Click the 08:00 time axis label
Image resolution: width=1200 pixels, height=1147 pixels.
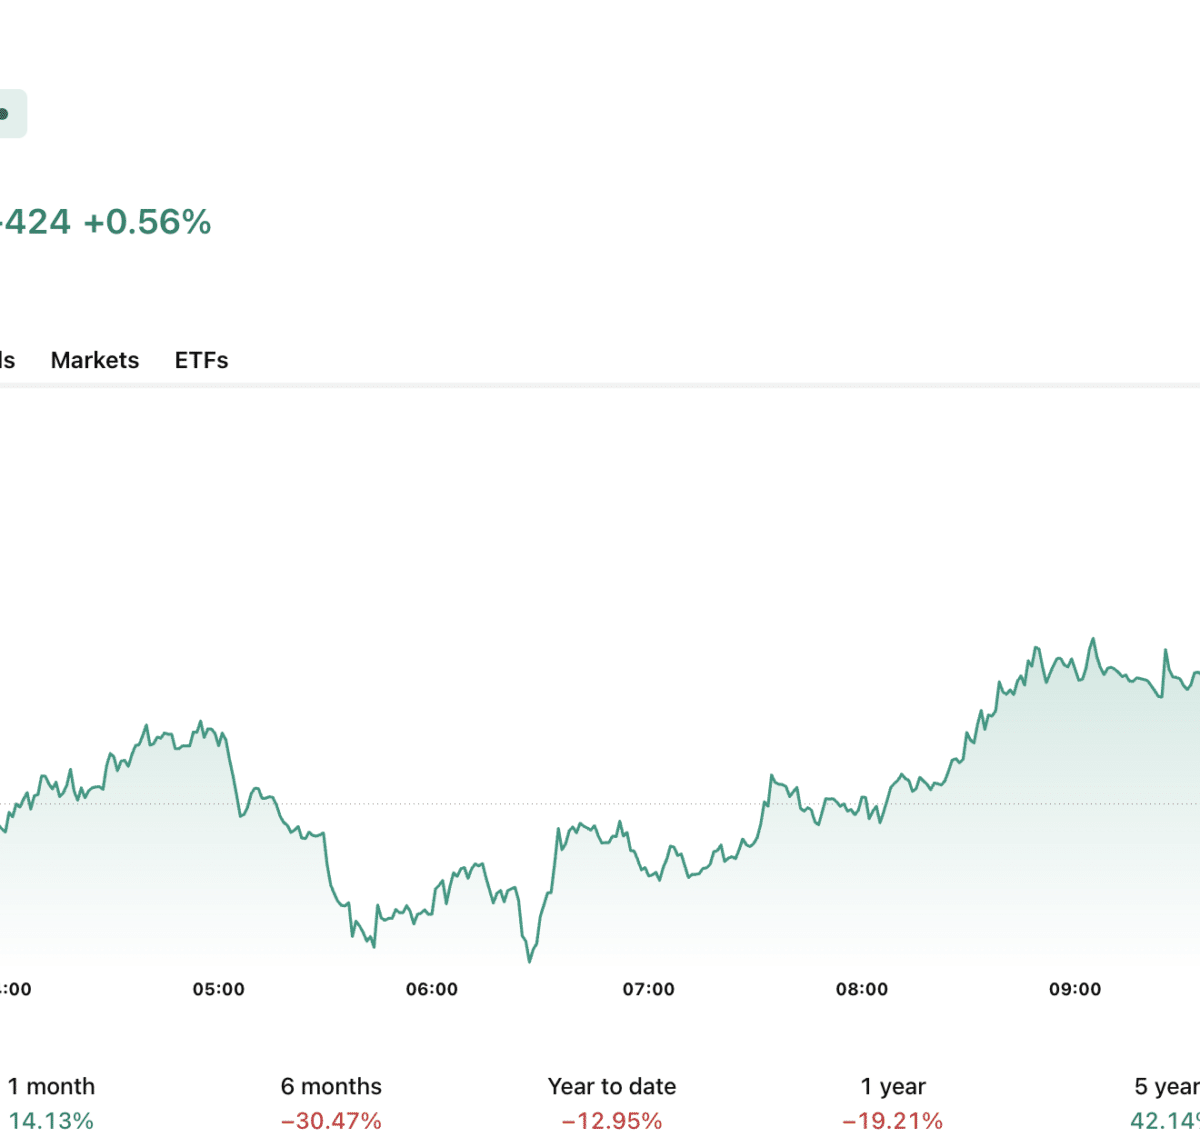(x=862, y=989)
